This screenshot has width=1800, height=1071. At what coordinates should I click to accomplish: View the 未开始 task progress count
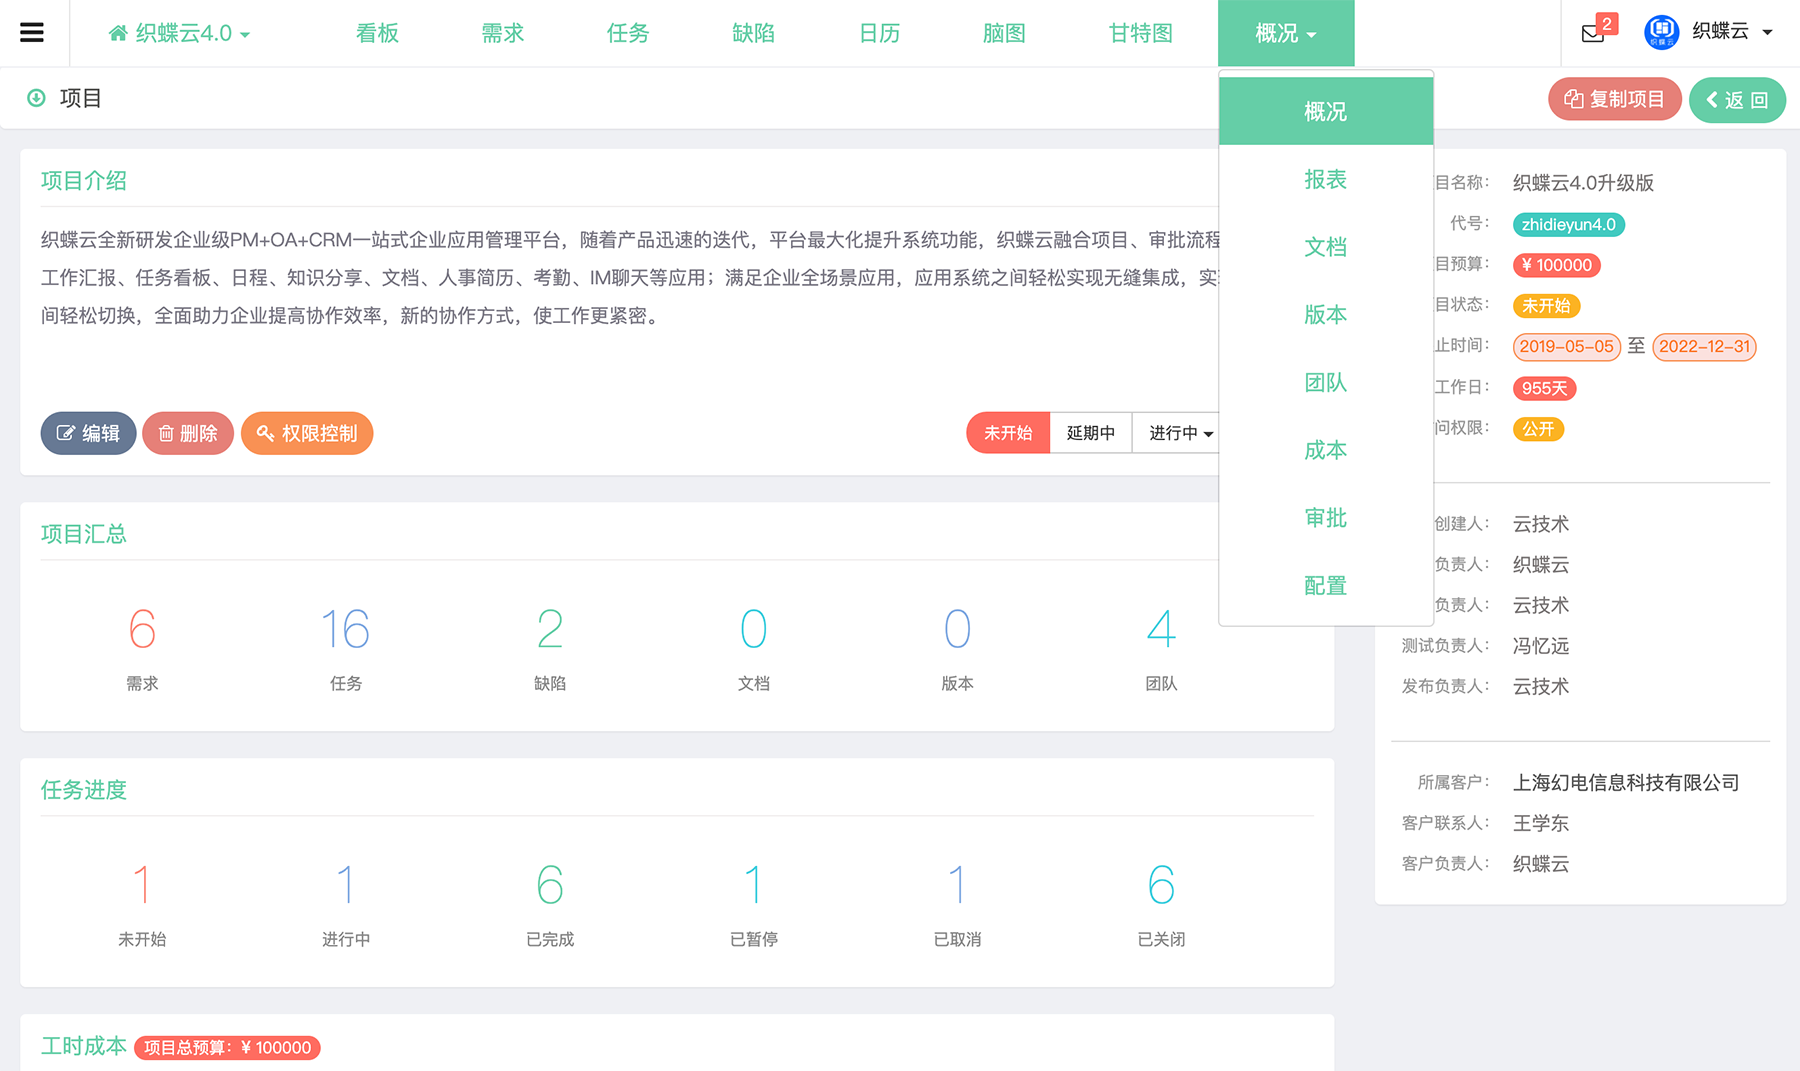point(142,885)
